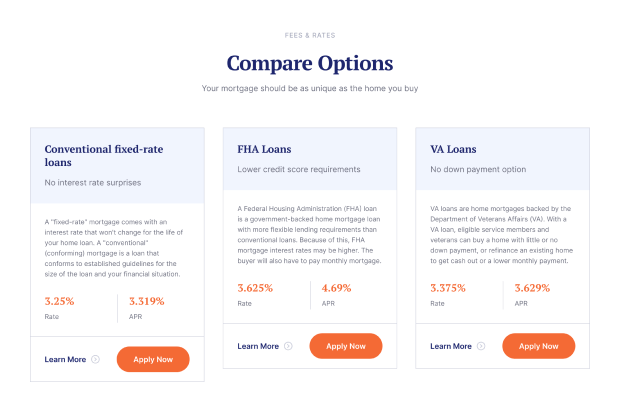Open Learn More link in FHA Loans card
The width and height of the screenshot is (620, 413).
click(258, 346)
